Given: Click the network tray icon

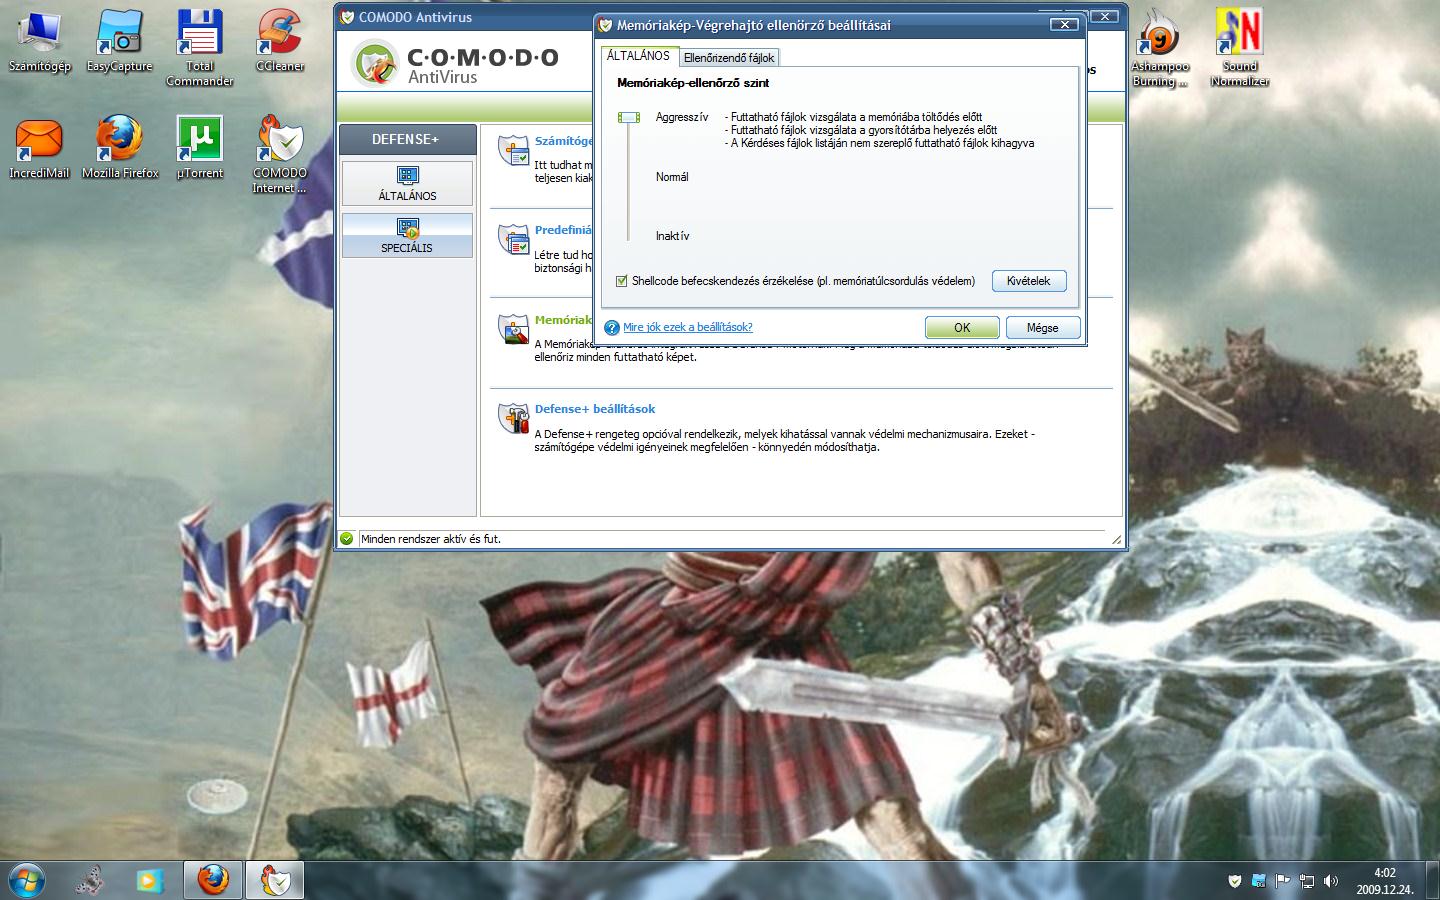Looking at the screenshot, I should 1307,881.
